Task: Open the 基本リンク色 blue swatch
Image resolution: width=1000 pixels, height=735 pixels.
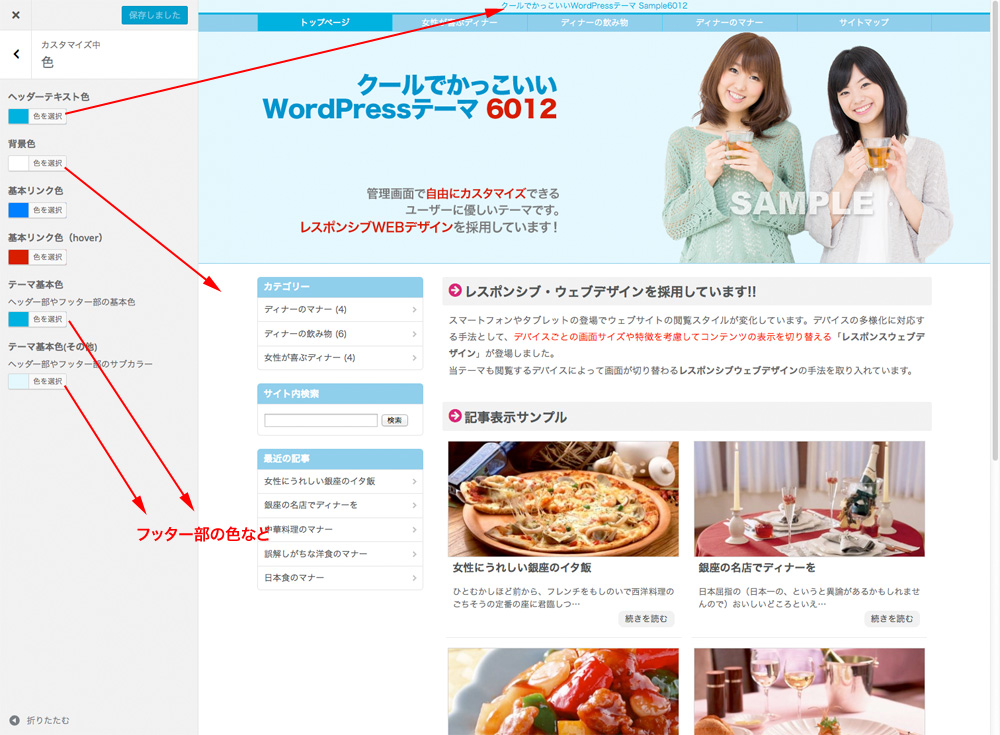Action: tap(18, 210)
